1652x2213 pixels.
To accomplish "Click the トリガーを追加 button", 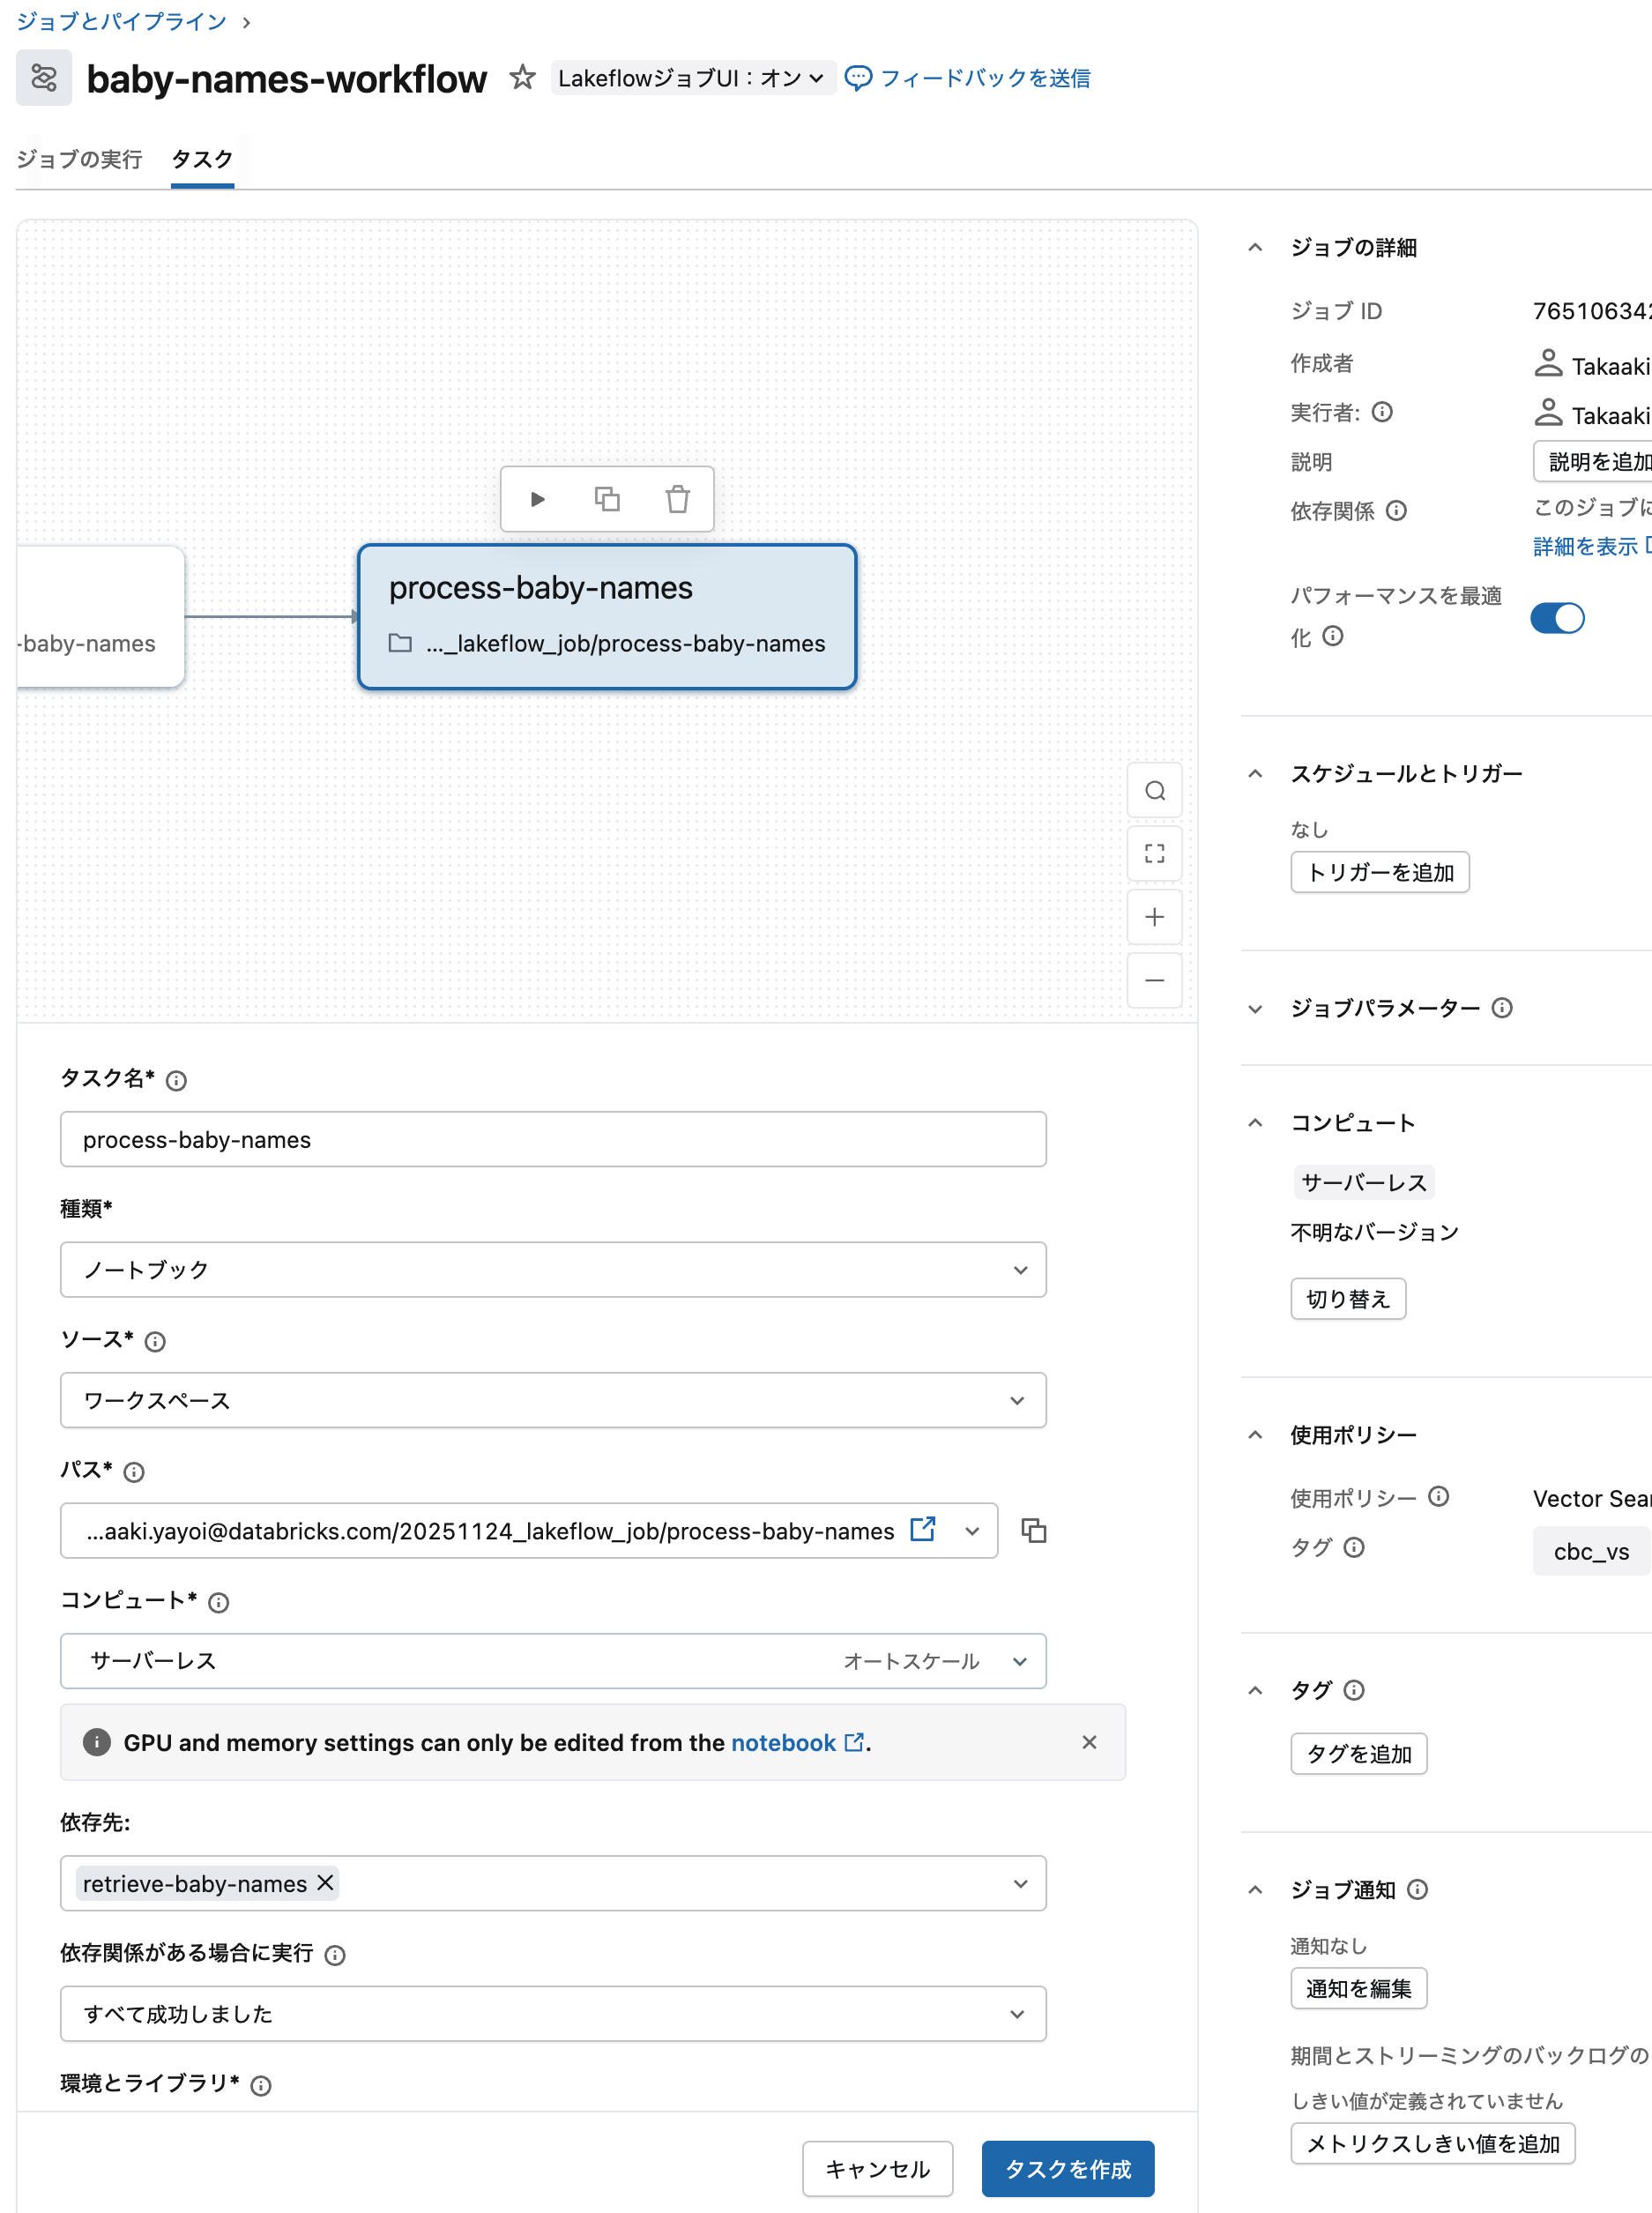I will 1379,871.
